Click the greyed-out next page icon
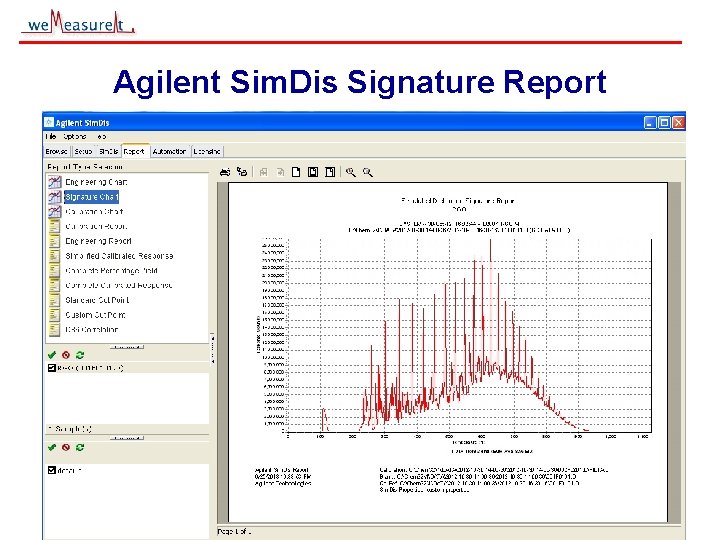This screenshot has width=720, height=540. [x=280, y=172]
